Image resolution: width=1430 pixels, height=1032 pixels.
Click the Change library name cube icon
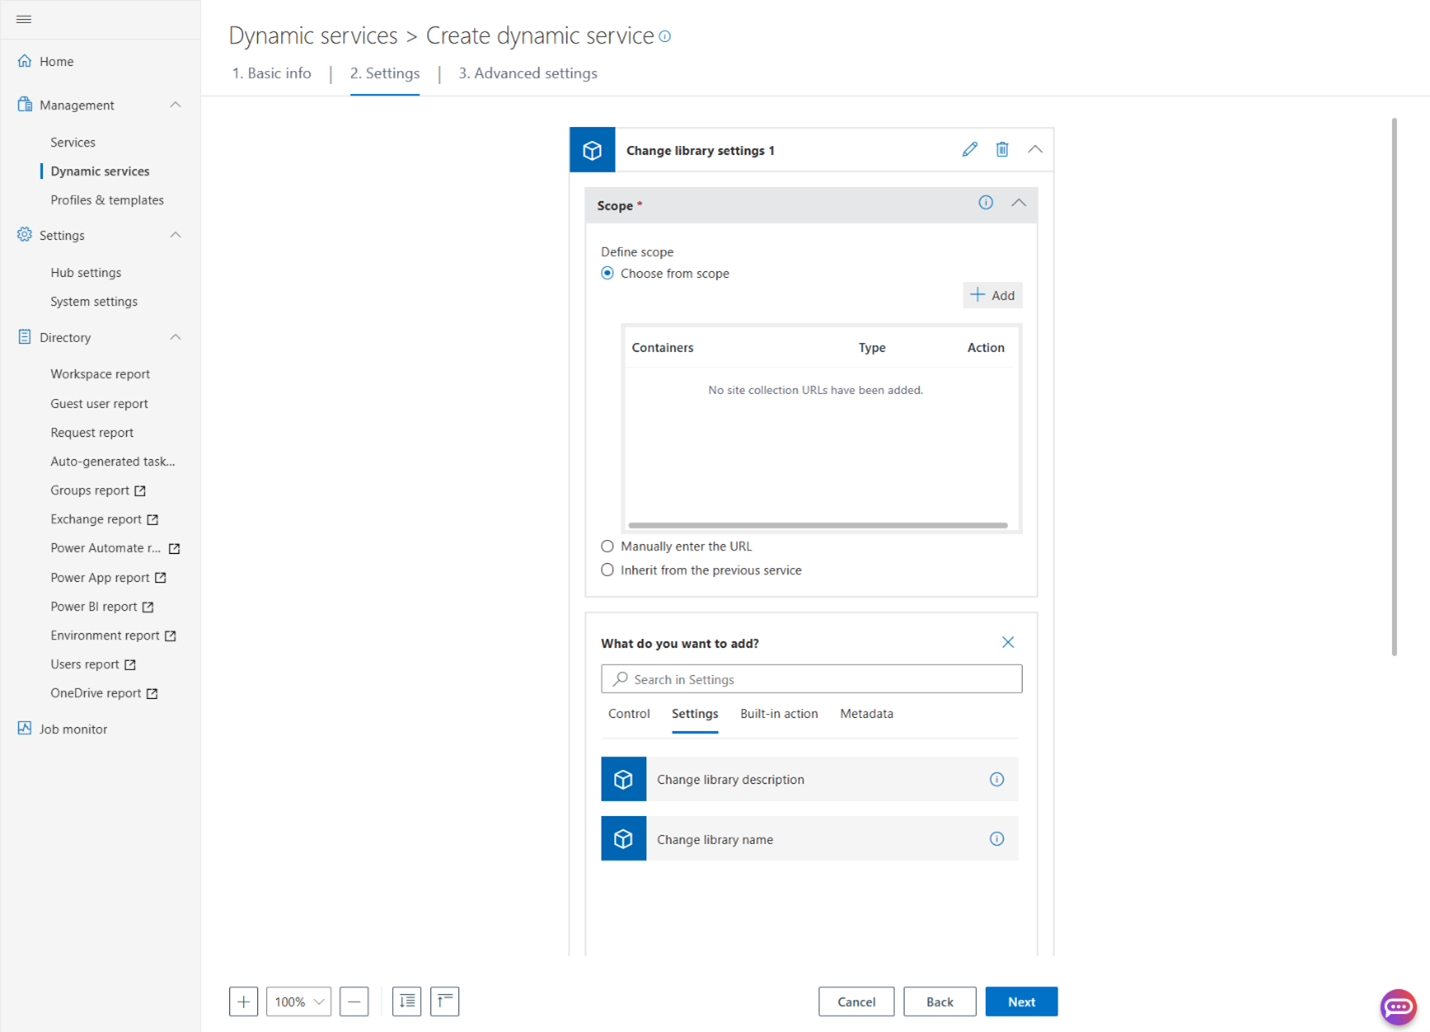click(x=623, y=839)
